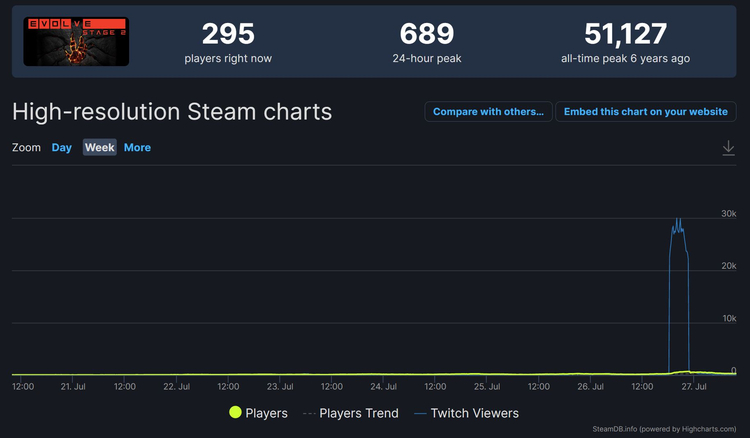
Task: Click the 27. Jul x-axis label
Action: [x=692, y=386]
